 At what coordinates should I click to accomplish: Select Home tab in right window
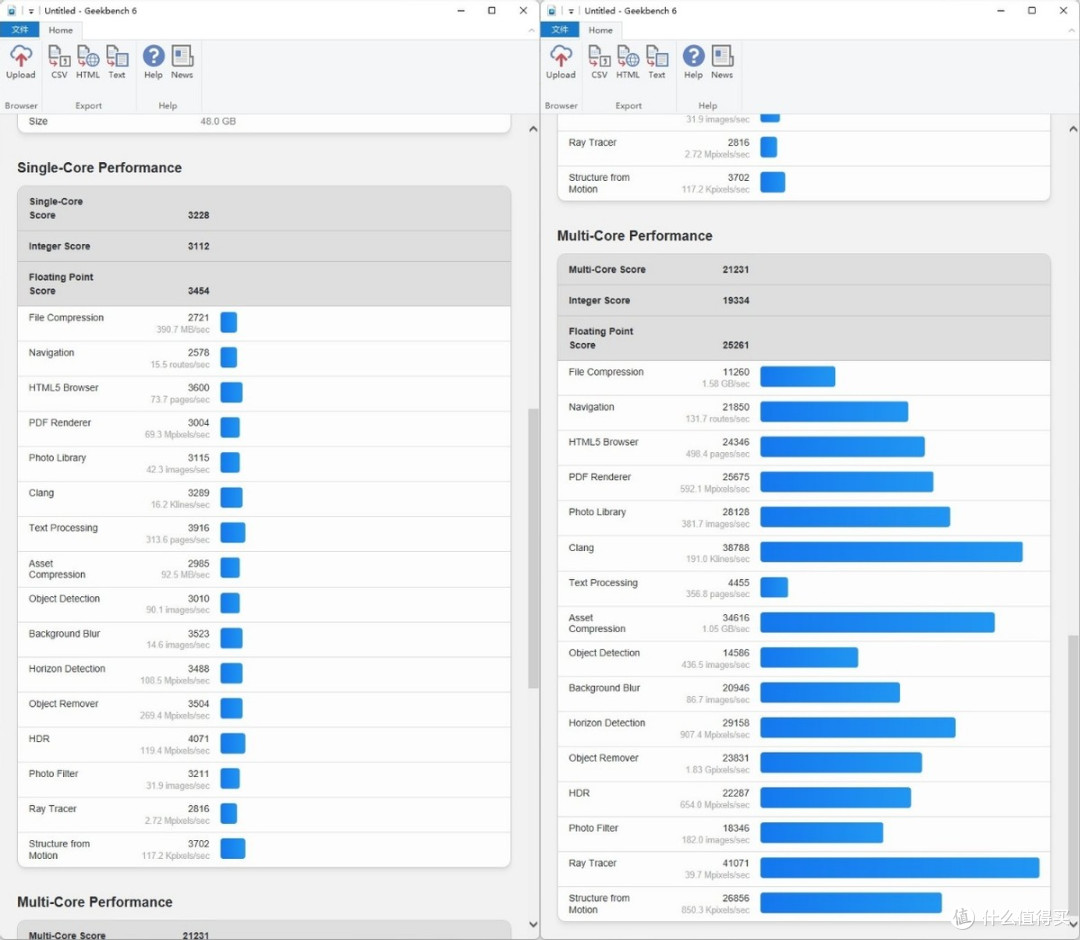601,30
